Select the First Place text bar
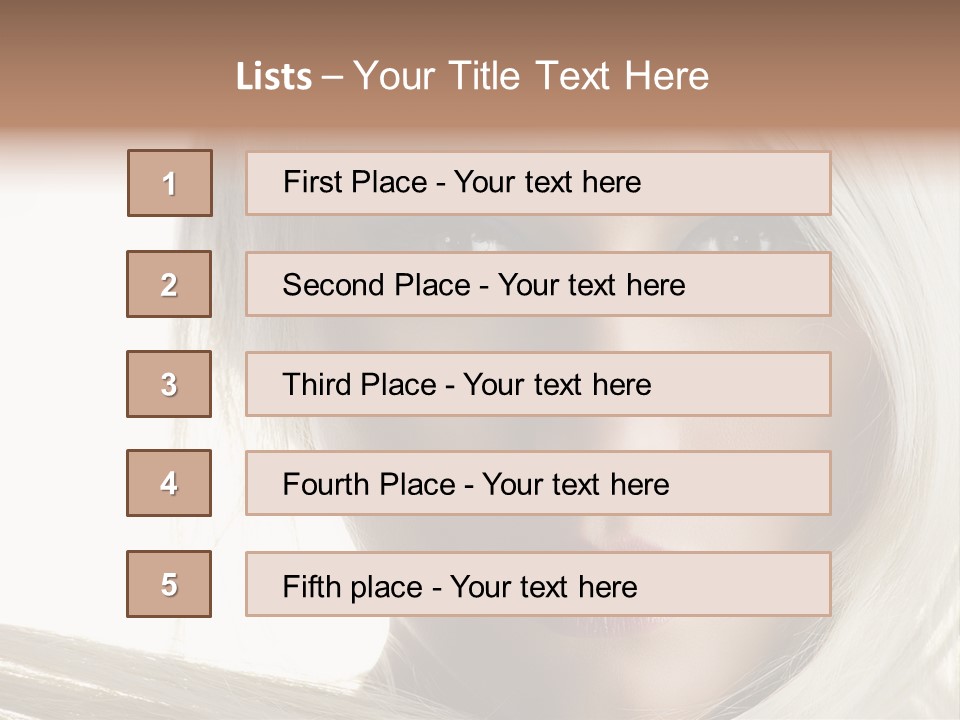 (x=538, y=183)
